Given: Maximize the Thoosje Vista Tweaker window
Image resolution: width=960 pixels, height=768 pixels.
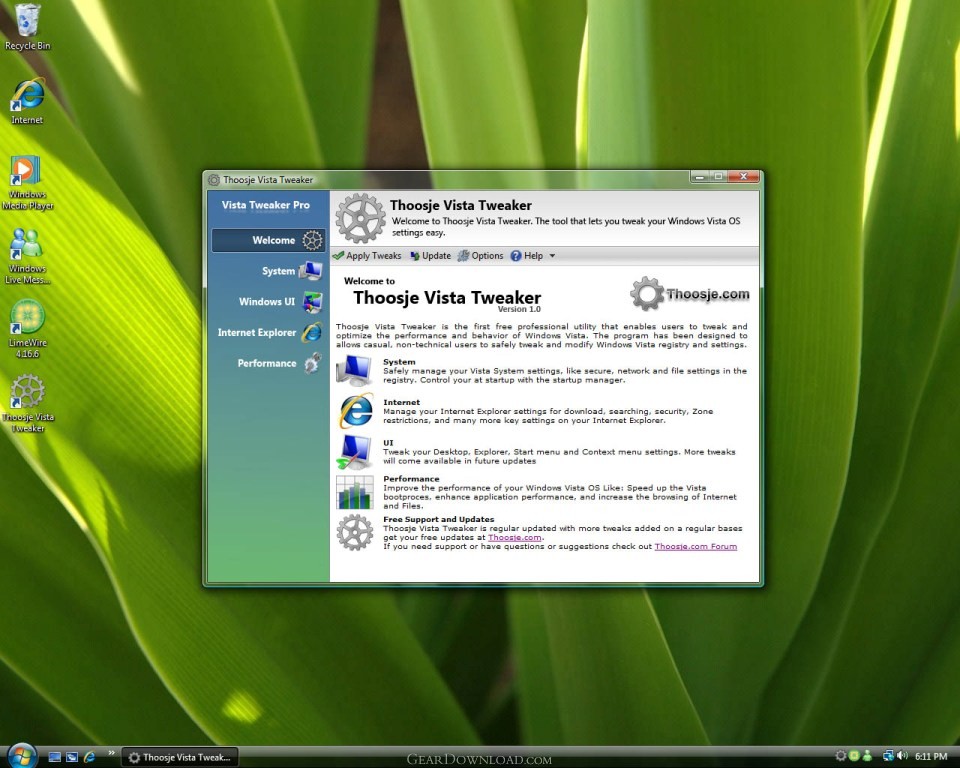Looking at the screenshot, I should tap(719, 176).
